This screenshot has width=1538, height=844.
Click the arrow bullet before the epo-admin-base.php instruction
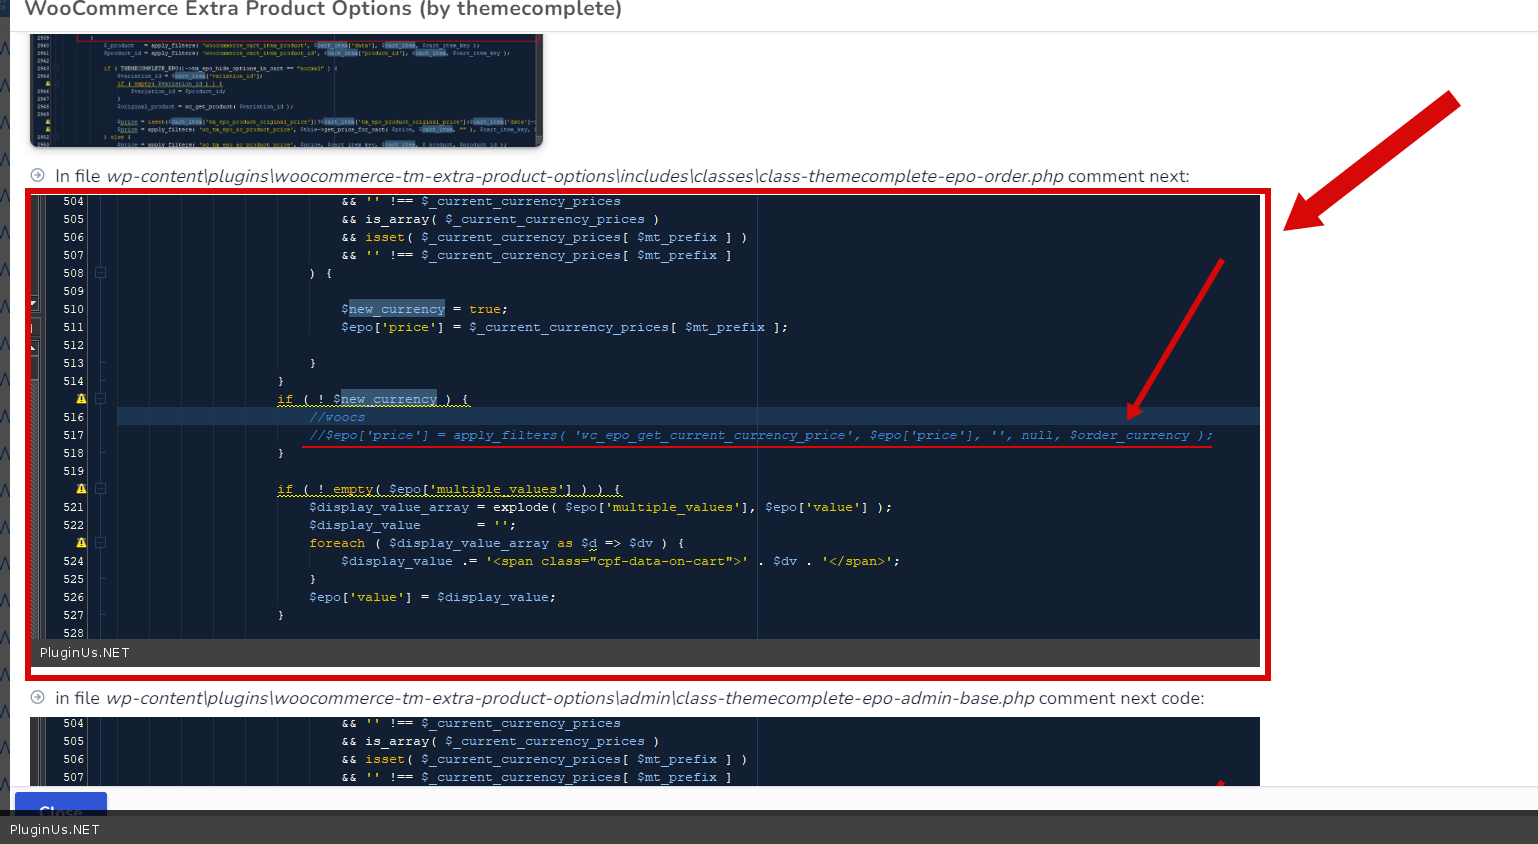coord(37,697)
